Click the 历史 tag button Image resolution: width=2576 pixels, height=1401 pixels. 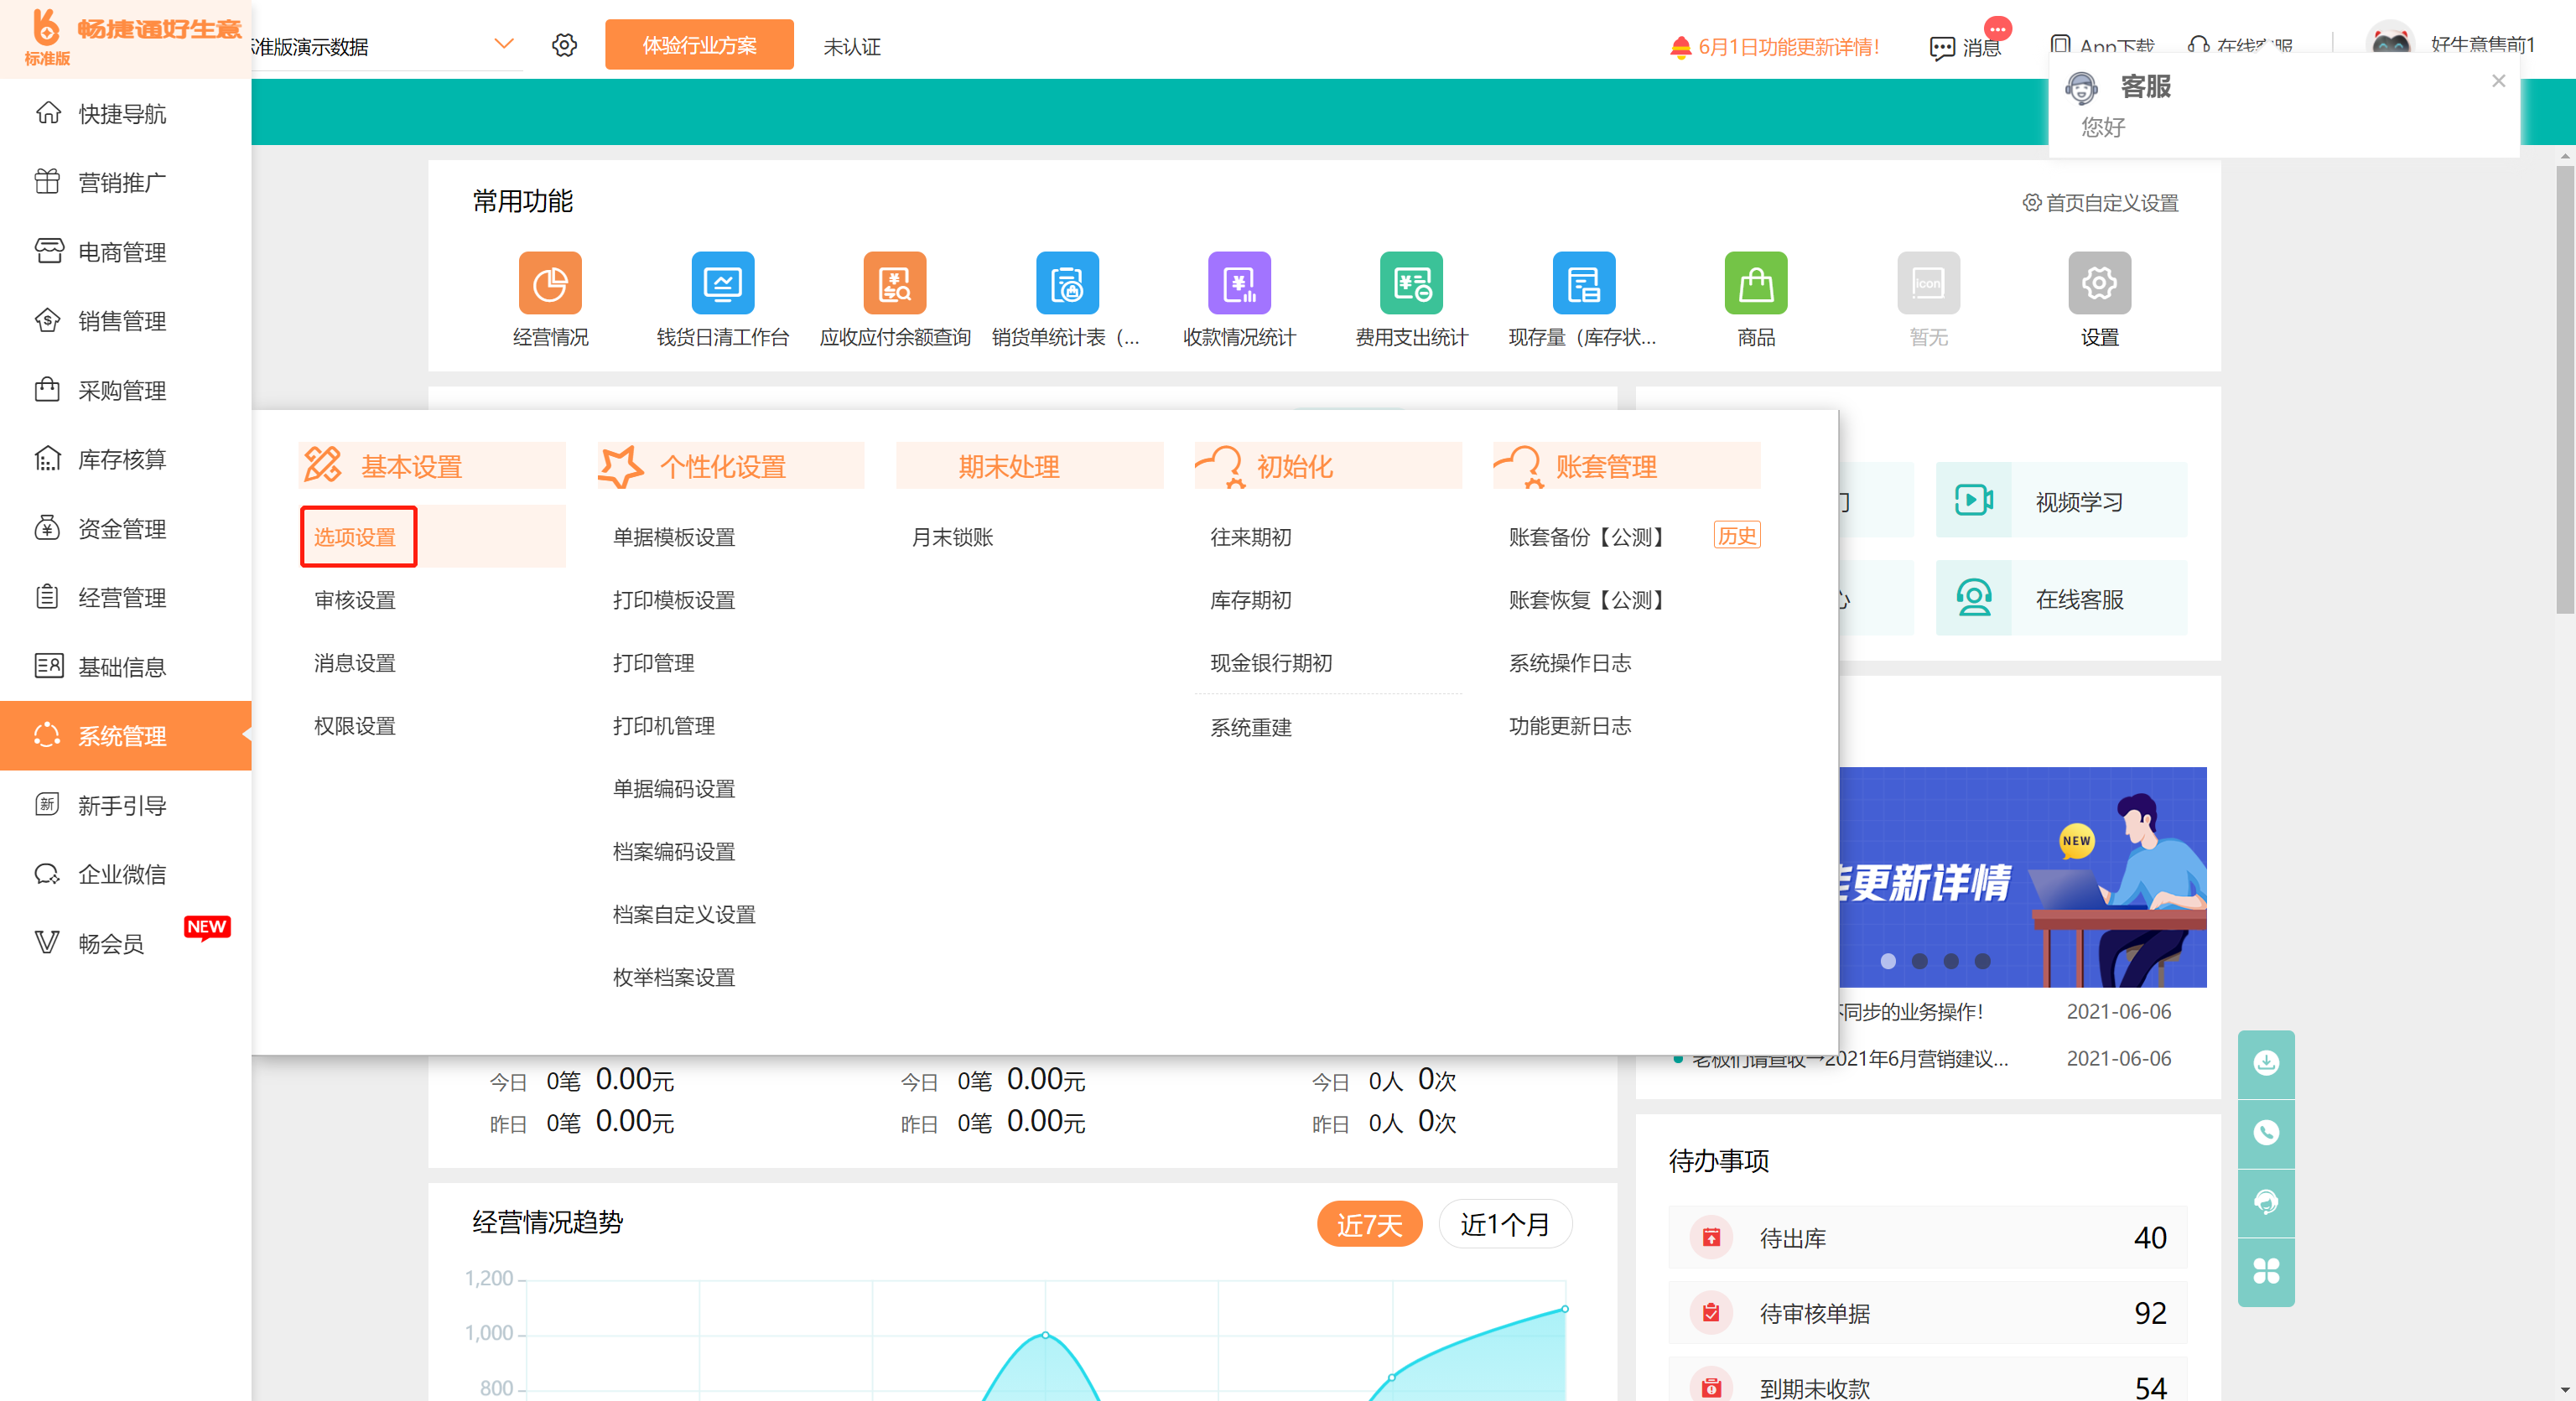coord(1737,535)
